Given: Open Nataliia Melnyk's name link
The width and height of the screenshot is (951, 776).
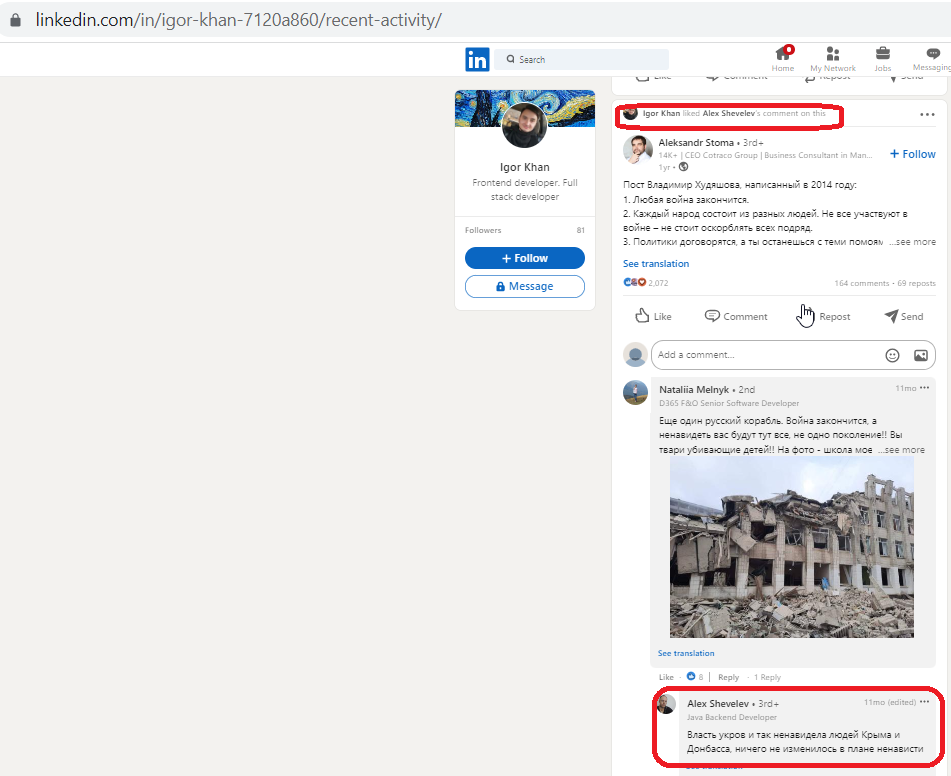Looking at the screenshot, I should point(694,390).
